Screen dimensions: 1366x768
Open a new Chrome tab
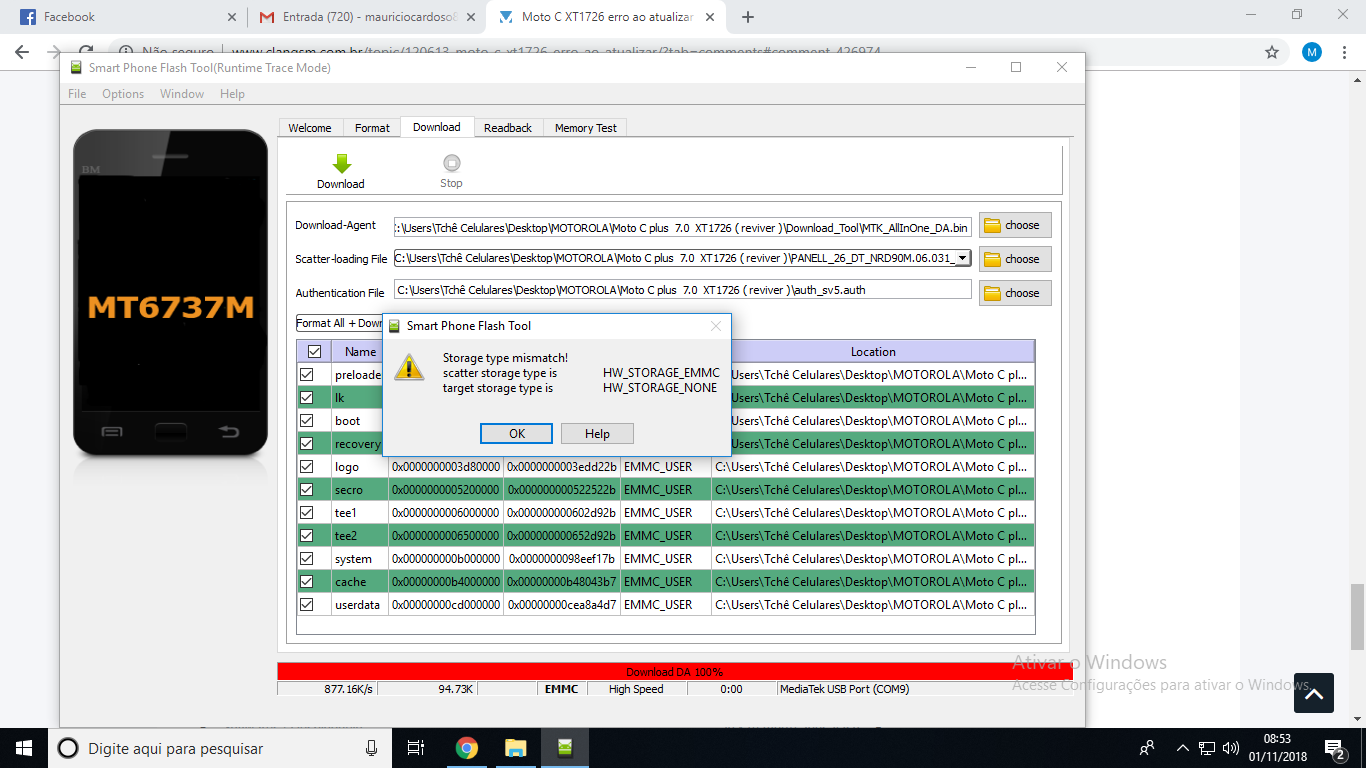748,17
